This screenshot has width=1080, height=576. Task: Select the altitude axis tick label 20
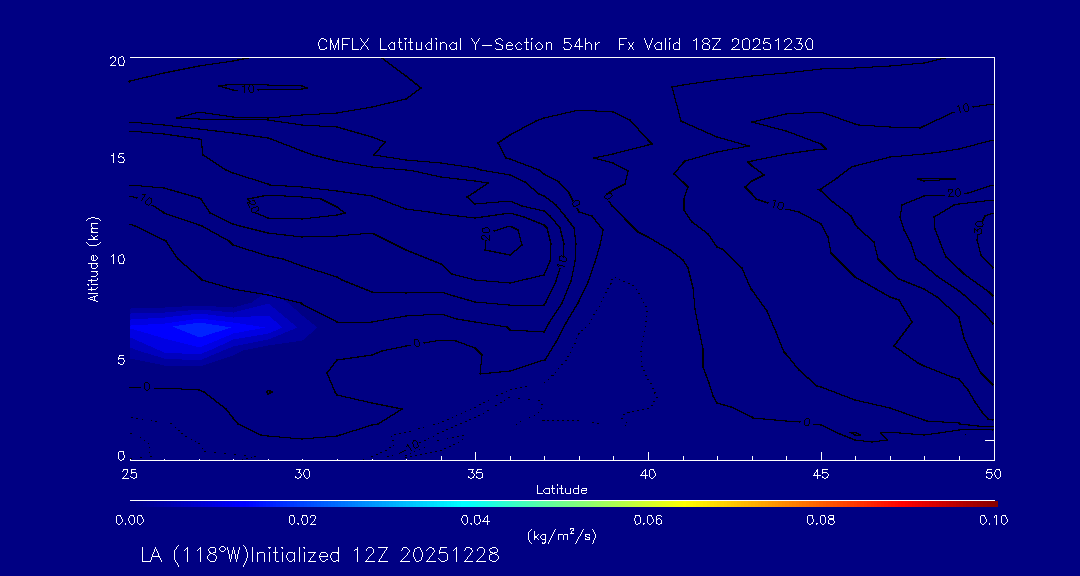(x=116, y=60)
